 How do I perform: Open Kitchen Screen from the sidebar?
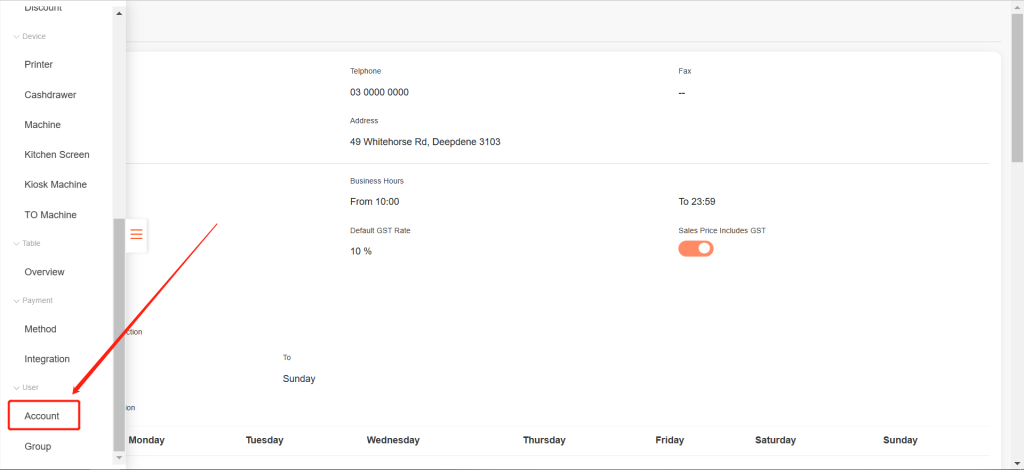point(57,155)
